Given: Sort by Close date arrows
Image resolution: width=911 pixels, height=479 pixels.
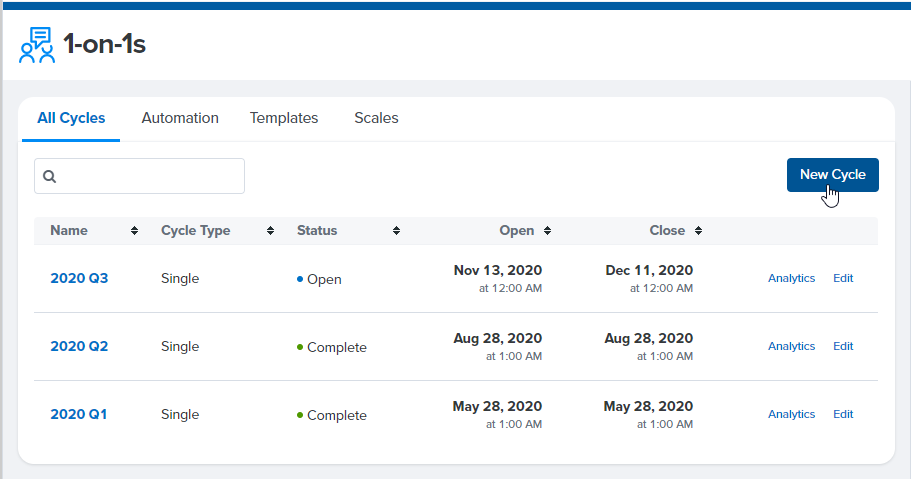Looking at the screenshot, I should click(x=698, y=231).
